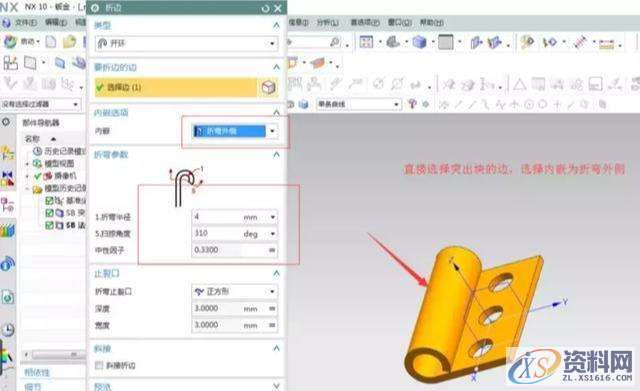Reset the 折边 dialog with the reset icon
640x391 pixels.
tap(265, 8)
